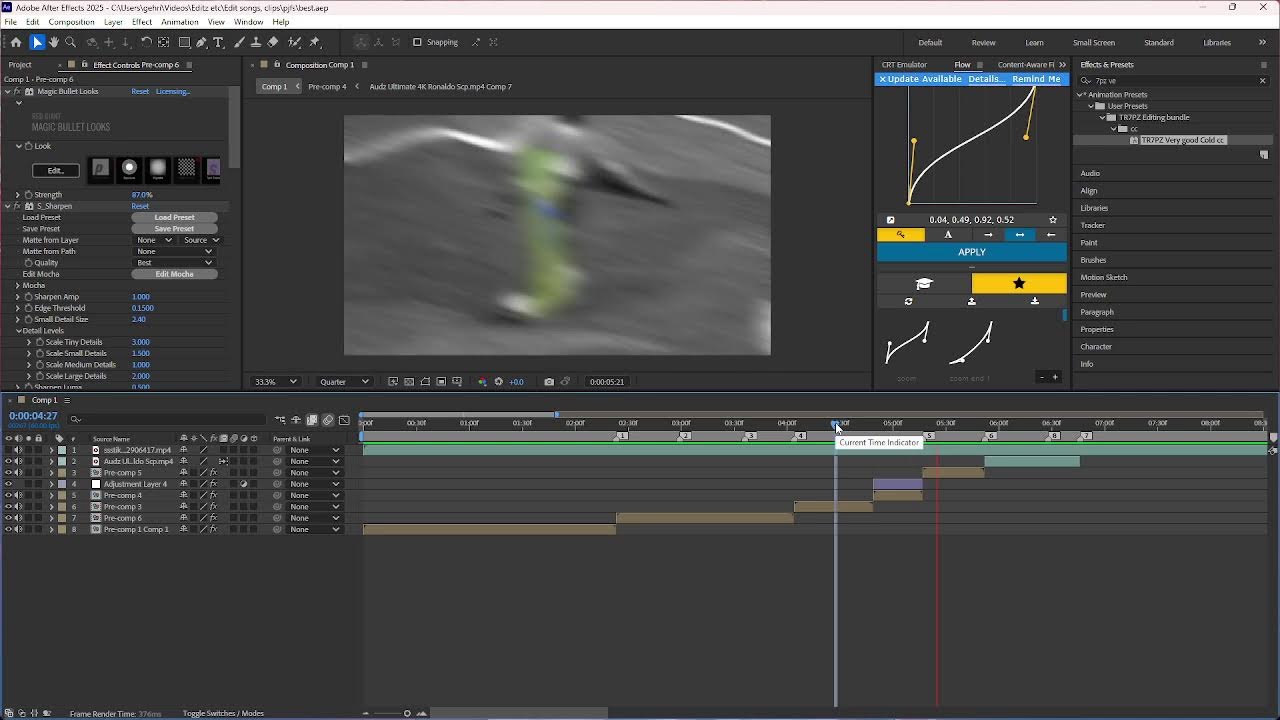Click the Flow upload (export) presets icon
1280x720 pixels.
971,301
